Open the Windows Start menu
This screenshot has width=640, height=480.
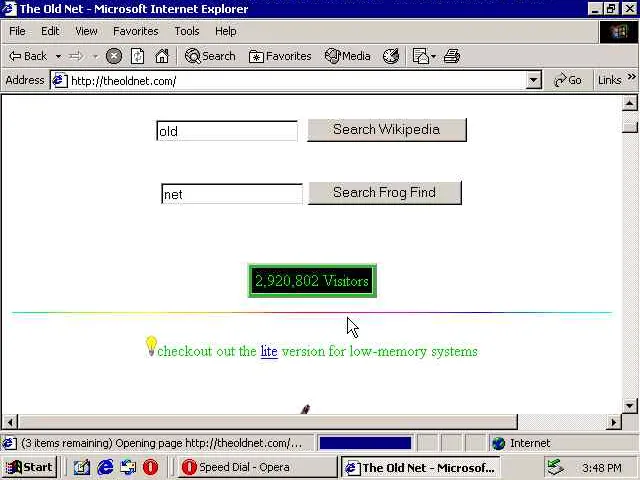pyautogui.click(x=29, y=467)
